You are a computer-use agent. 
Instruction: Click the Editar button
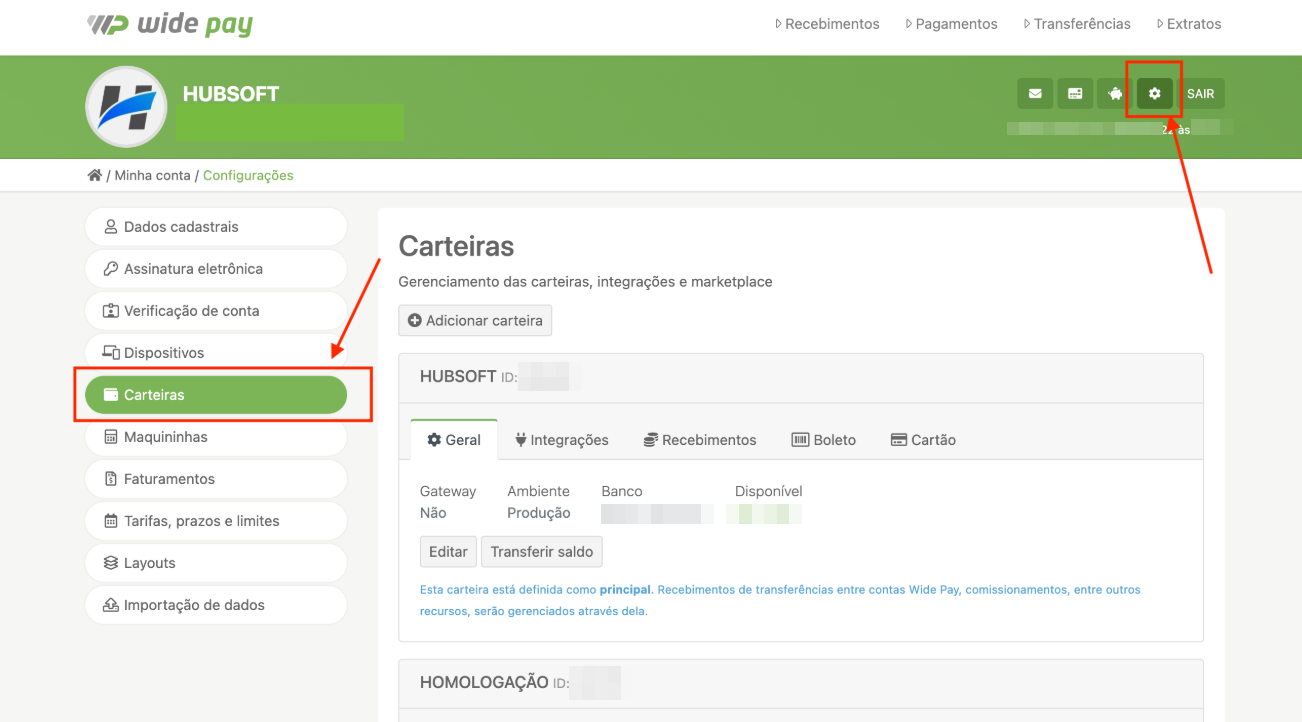(x=448, y=552)
